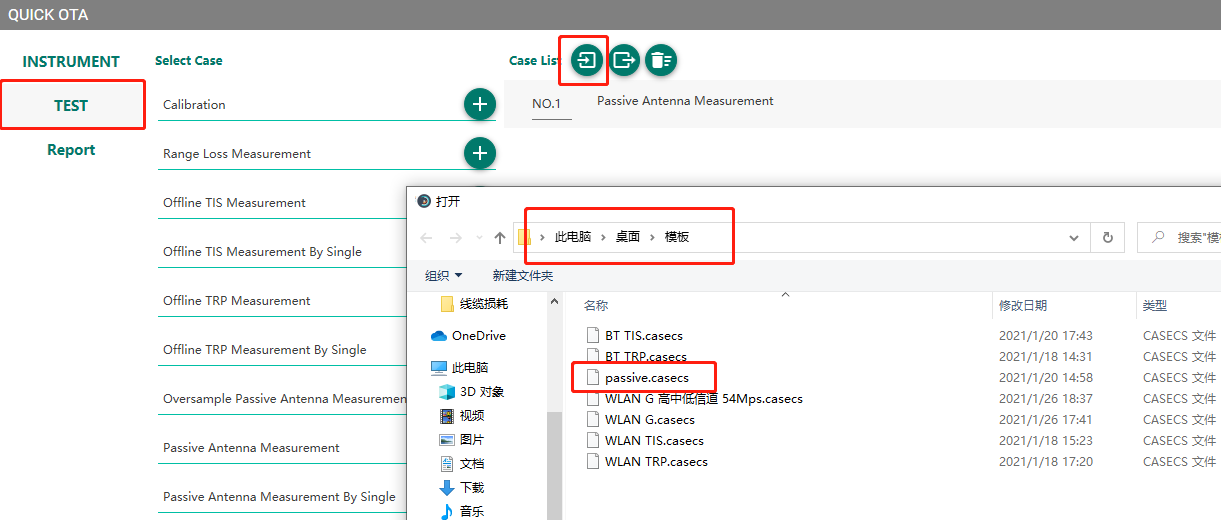Switch to the TEST tab

tap(71, 106)
